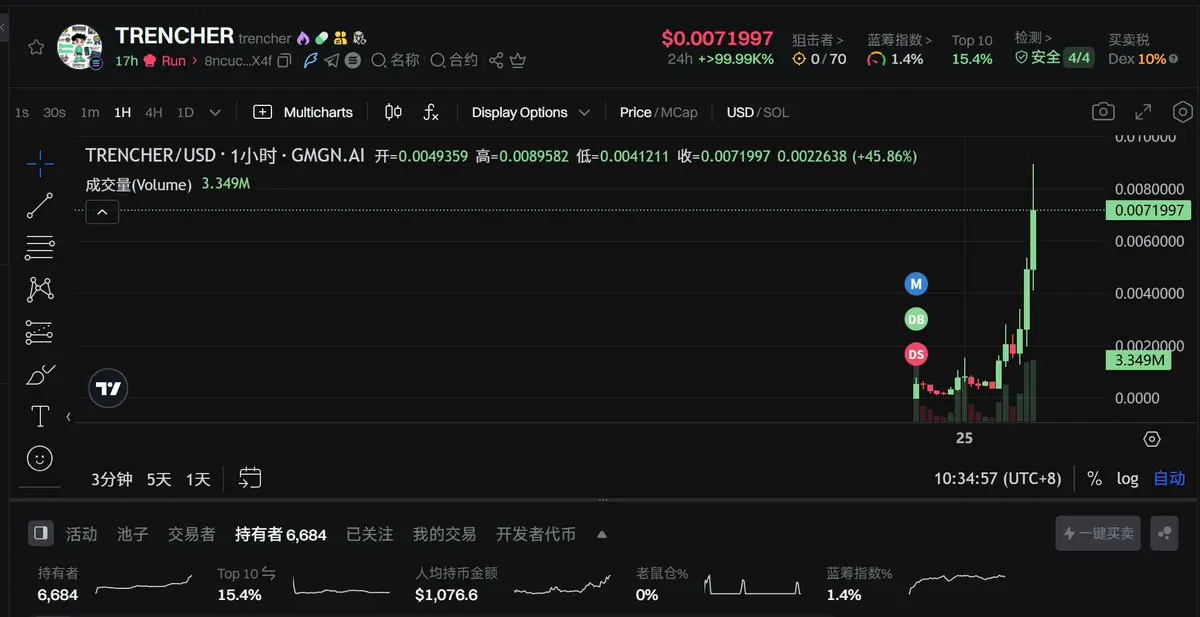Select the brush drawing tool
The height and width of the screenshot is (617, 1200).
40,375
